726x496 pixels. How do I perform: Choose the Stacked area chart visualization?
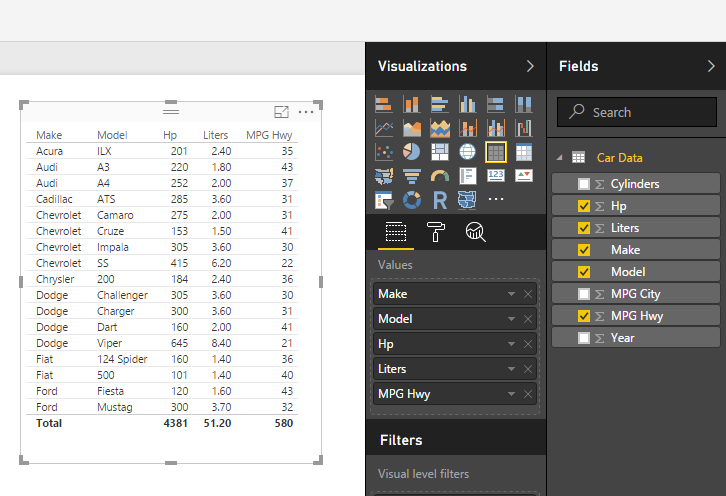(439, 128)
